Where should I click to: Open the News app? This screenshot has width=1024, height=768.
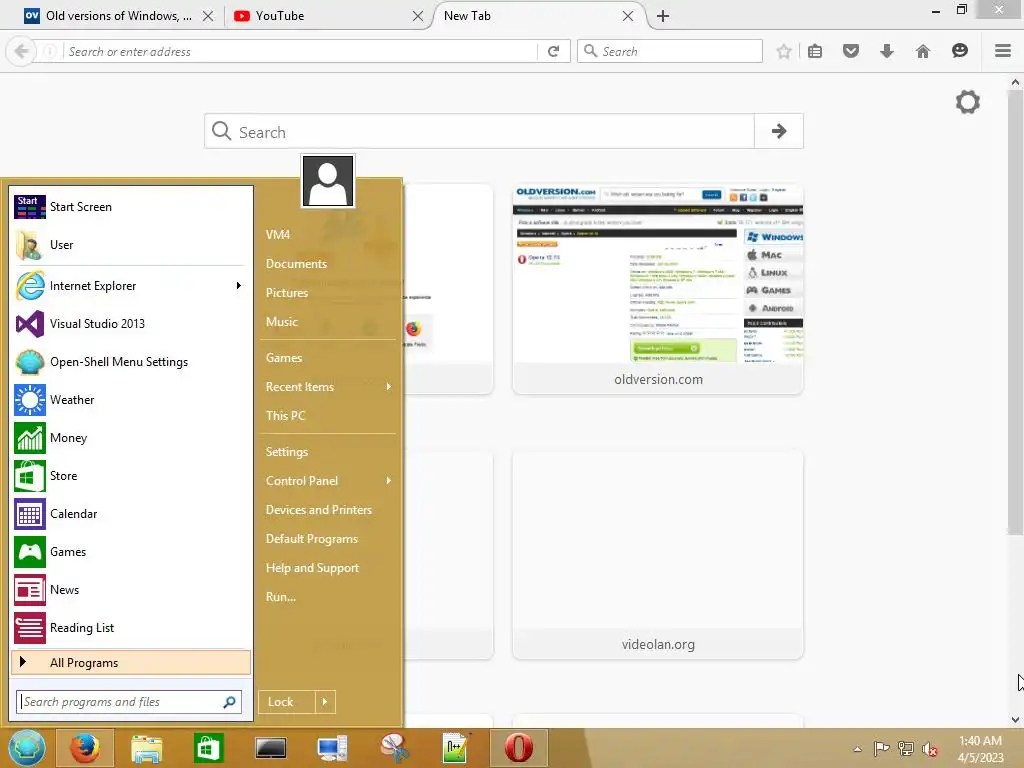pyautogui.click(x=131, y=590)
